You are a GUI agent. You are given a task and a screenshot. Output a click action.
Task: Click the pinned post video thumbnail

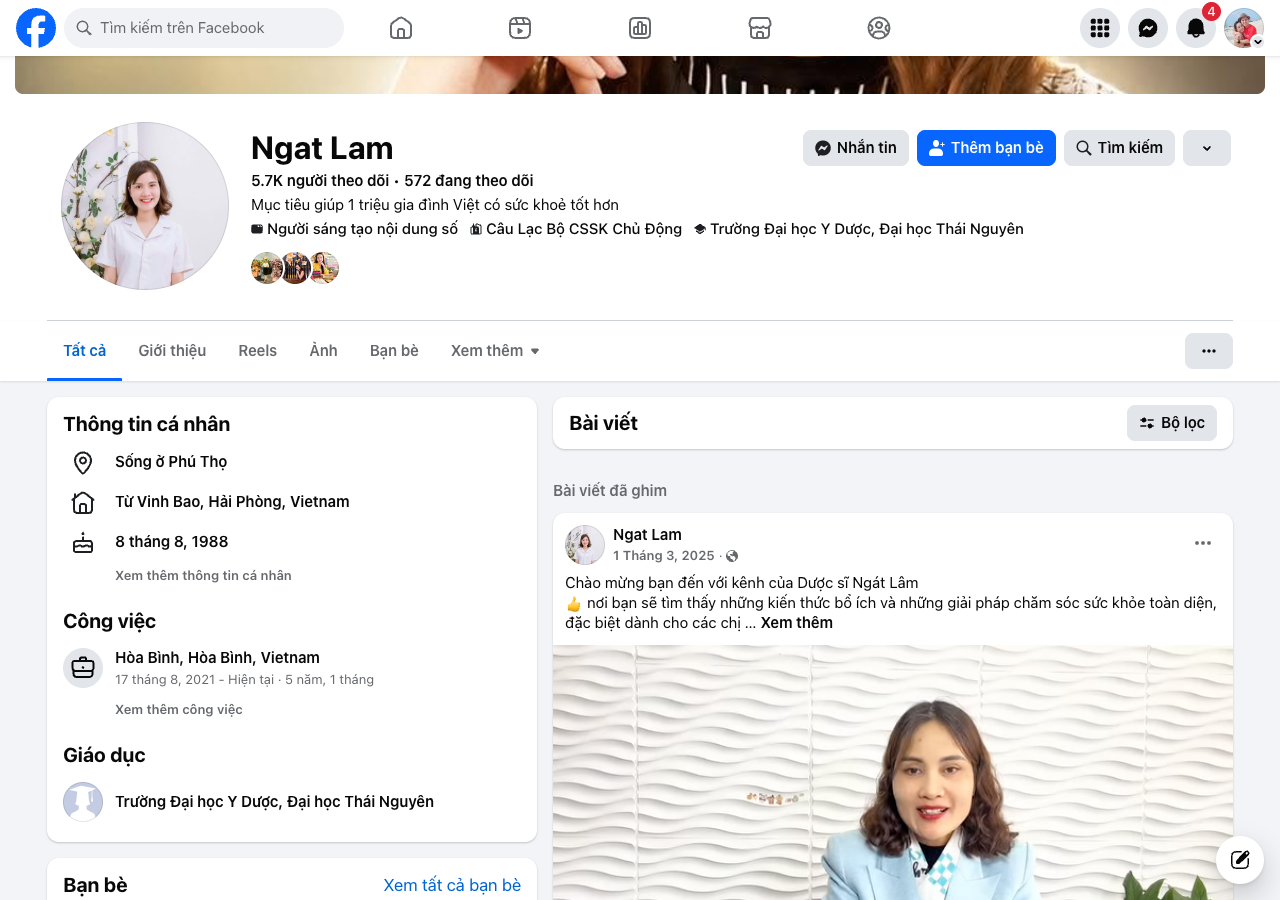click(x=893, y=772)
